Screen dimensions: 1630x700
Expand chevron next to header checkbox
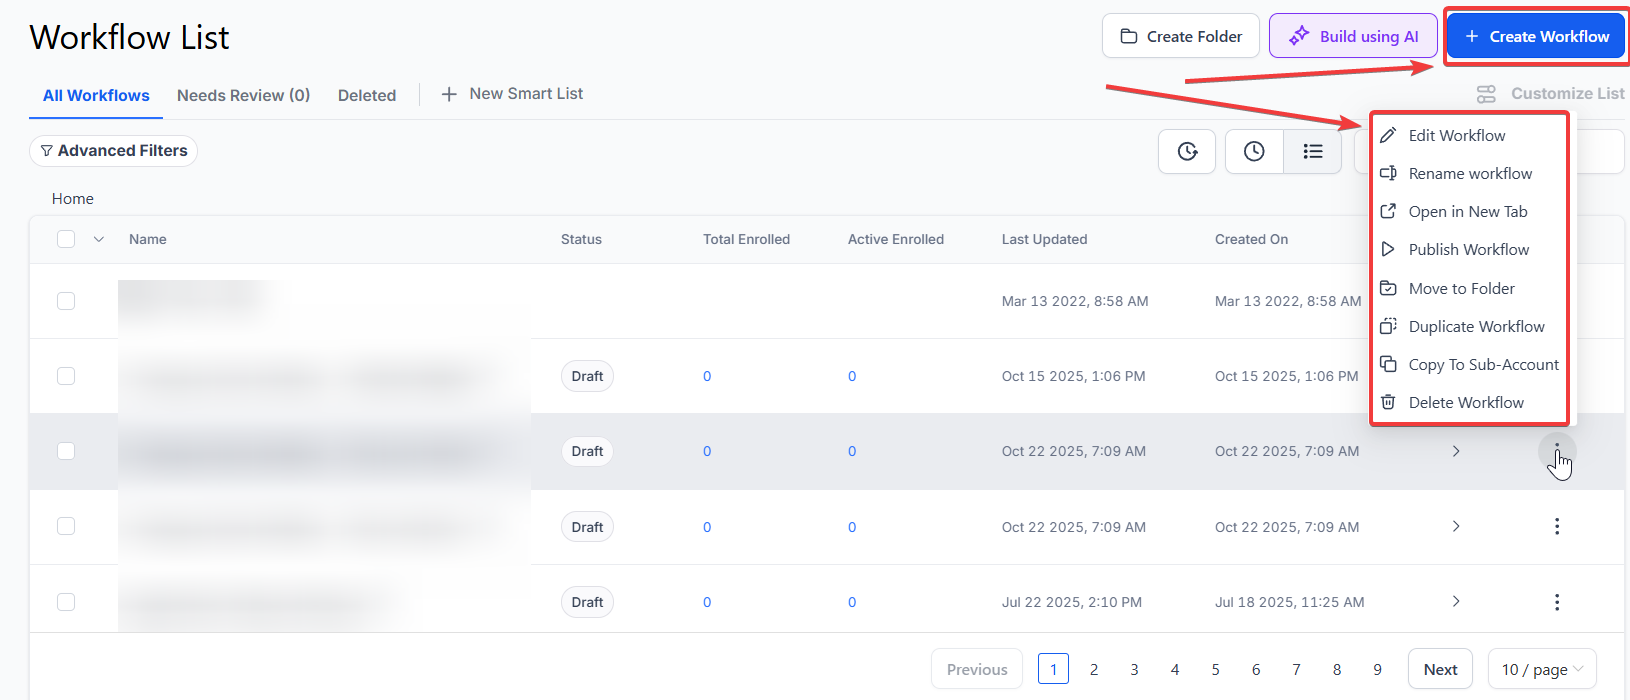pos(99,239)
